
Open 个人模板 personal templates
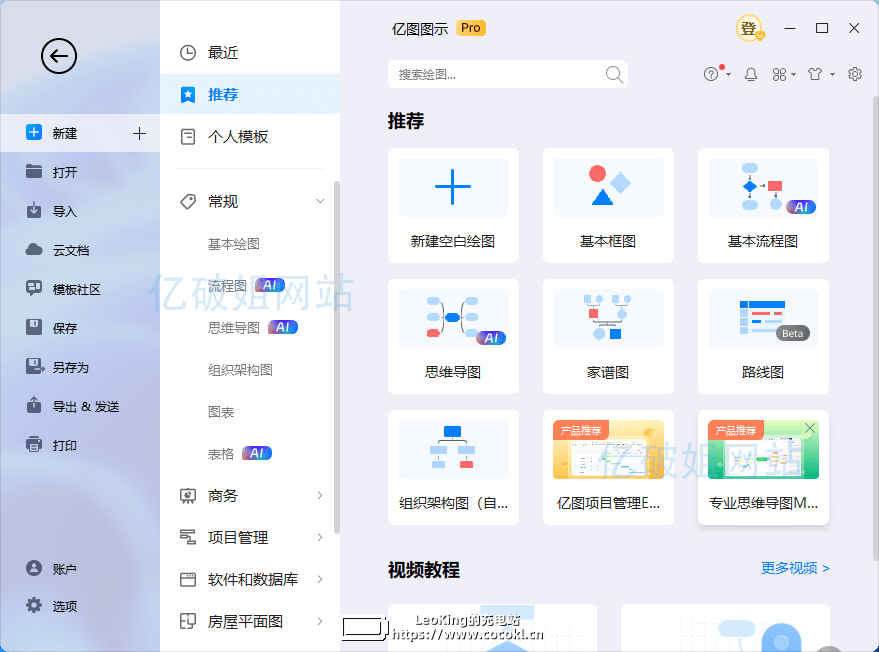pyautogui.click(x=250, y=137)
